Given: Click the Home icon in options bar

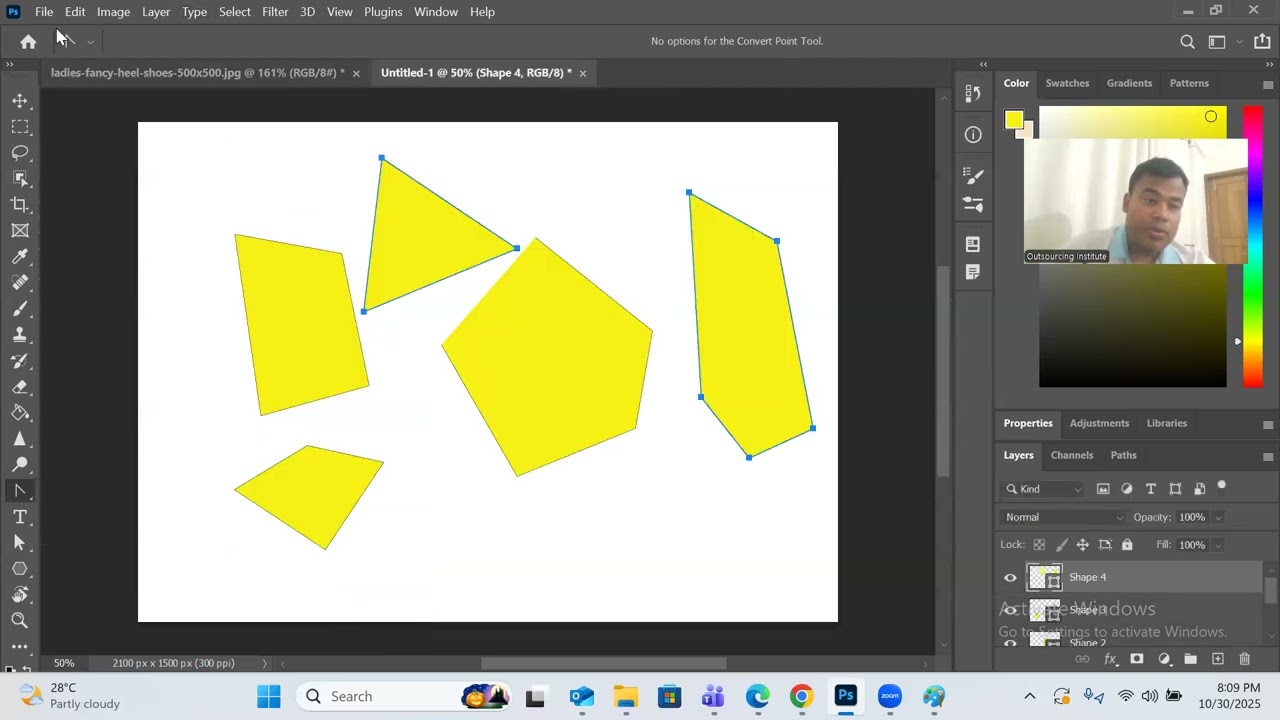Looking at the screenshot, I should (x=28, y=41).
